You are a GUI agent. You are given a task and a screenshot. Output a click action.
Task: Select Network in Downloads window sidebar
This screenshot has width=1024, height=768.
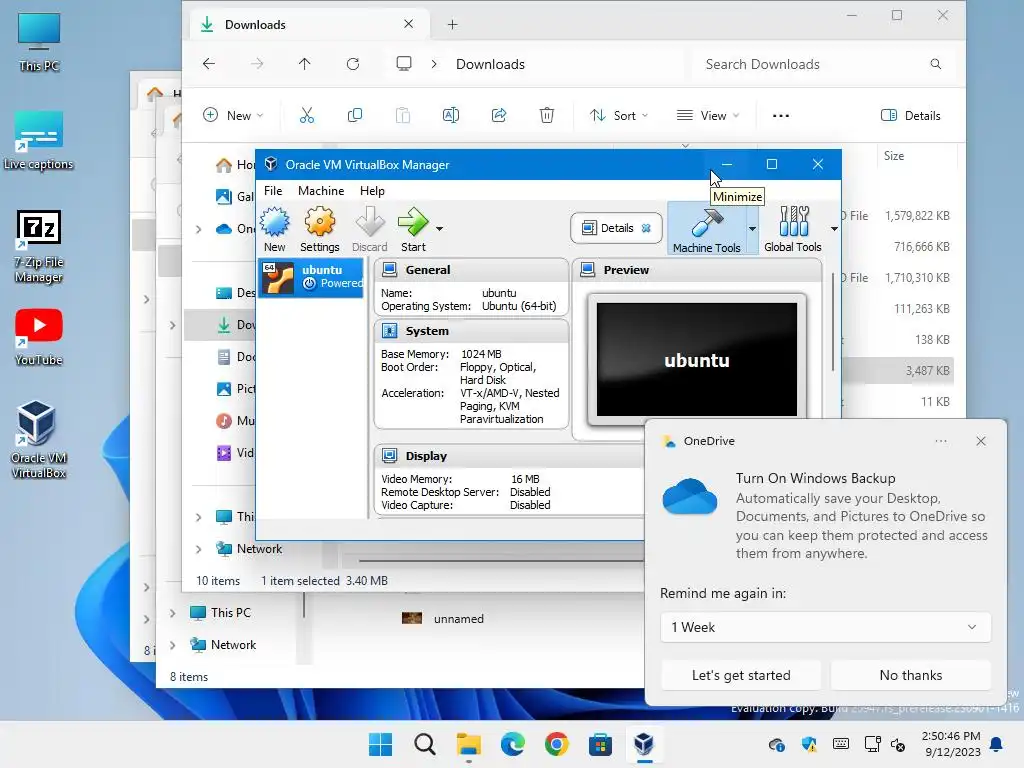(259, 549)
